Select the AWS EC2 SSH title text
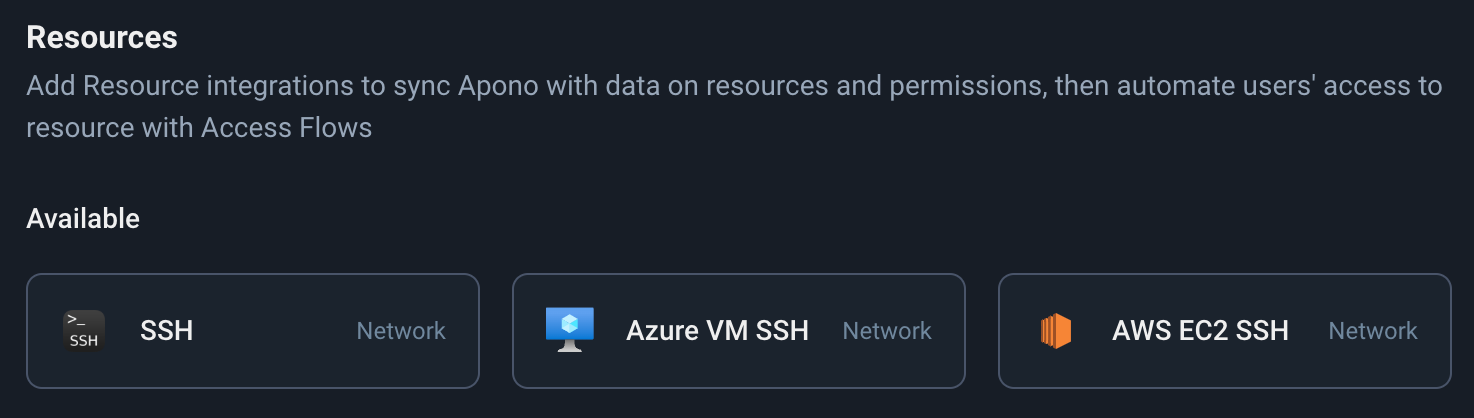This screenshot has height=418, width=1474. click(x=1200, y=331)
